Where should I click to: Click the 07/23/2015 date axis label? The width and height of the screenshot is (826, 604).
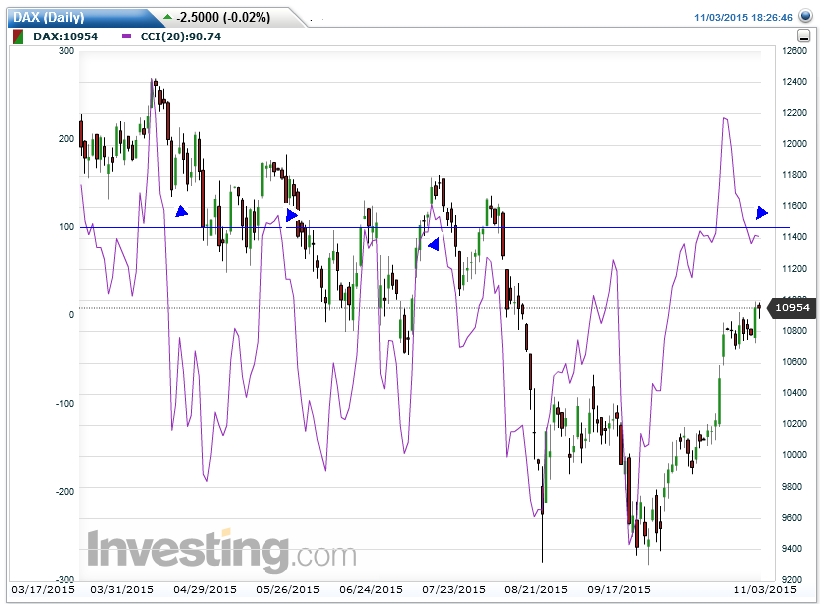(x=454, y=589)
